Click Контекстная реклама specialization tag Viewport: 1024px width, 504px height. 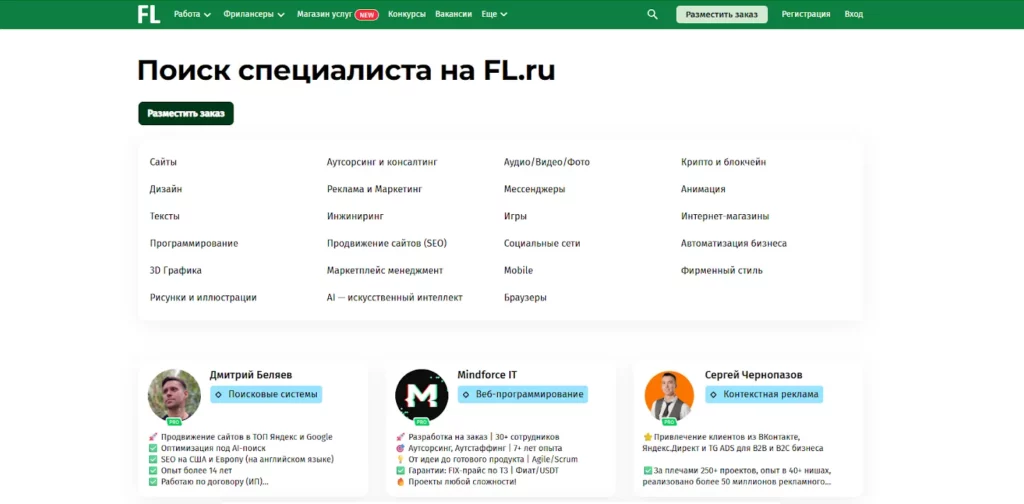point(763,394)
